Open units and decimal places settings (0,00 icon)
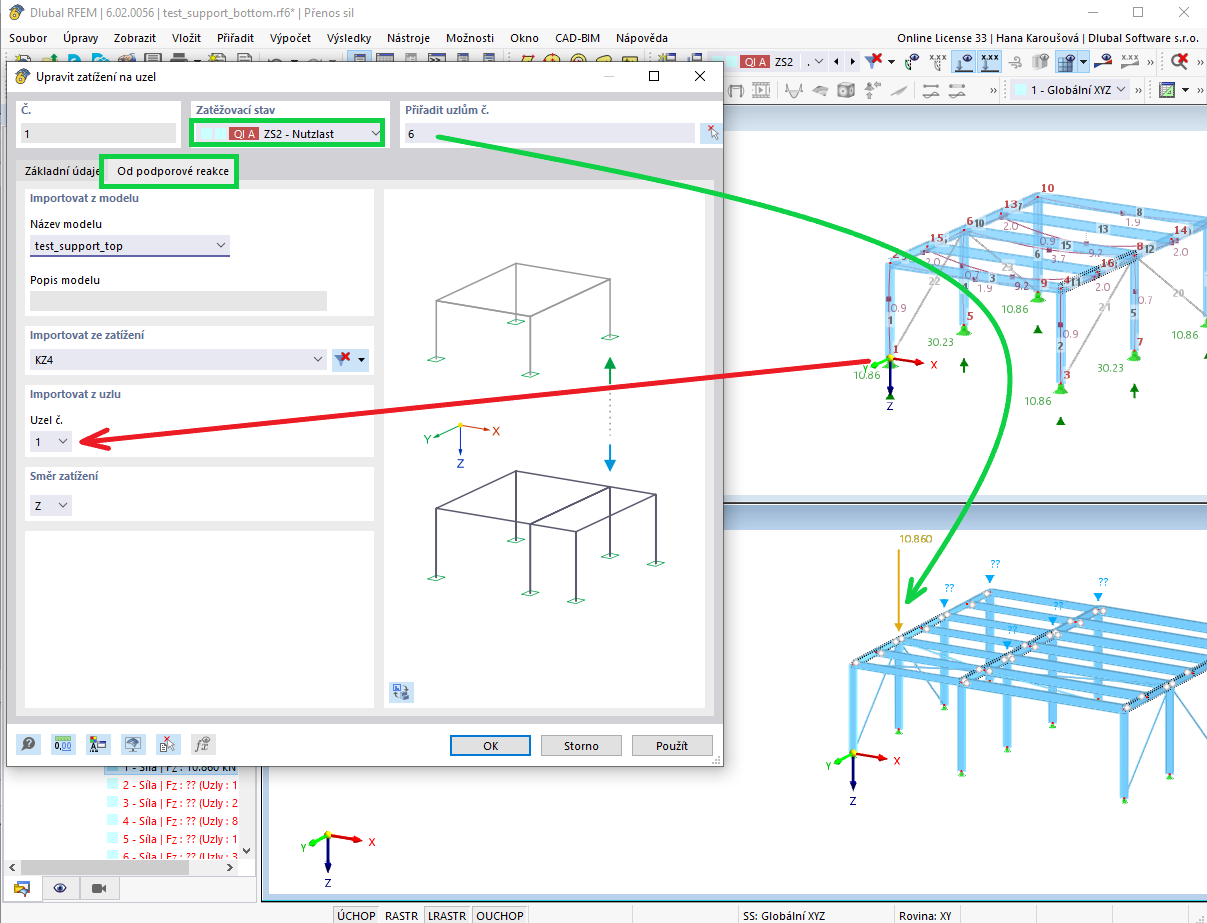This screenshot has height=923, width=1207. pos(63,744)
